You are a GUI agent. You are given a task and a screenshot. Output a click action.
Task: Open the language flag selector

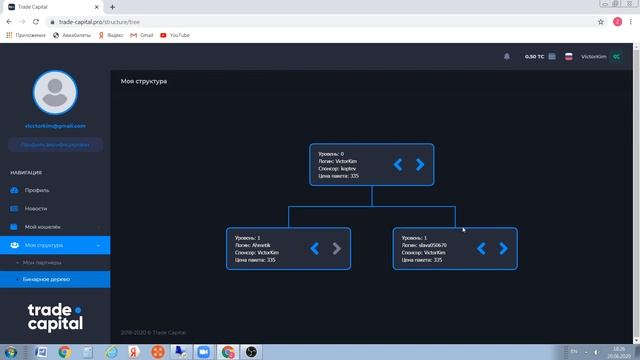pyautogui.click(x=569, y=56)
